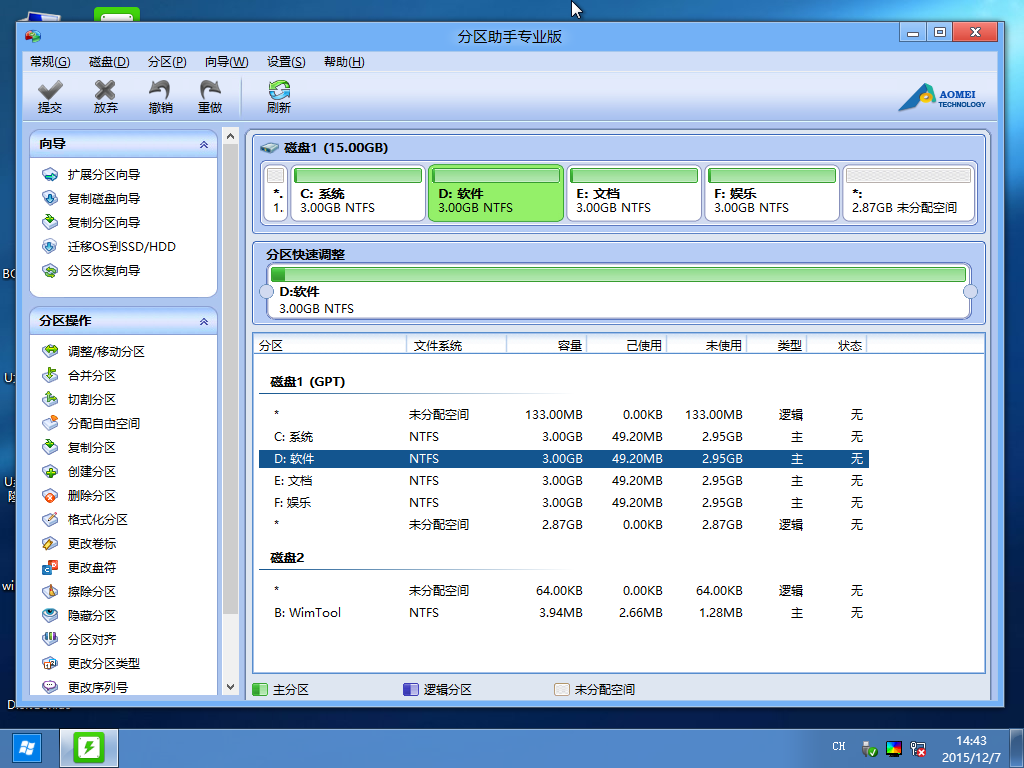Launch the 复制磁盘向导 wizard
The height and width of the screenshot is (768, 1024).
pyautogui.click(x=91, y=199)
